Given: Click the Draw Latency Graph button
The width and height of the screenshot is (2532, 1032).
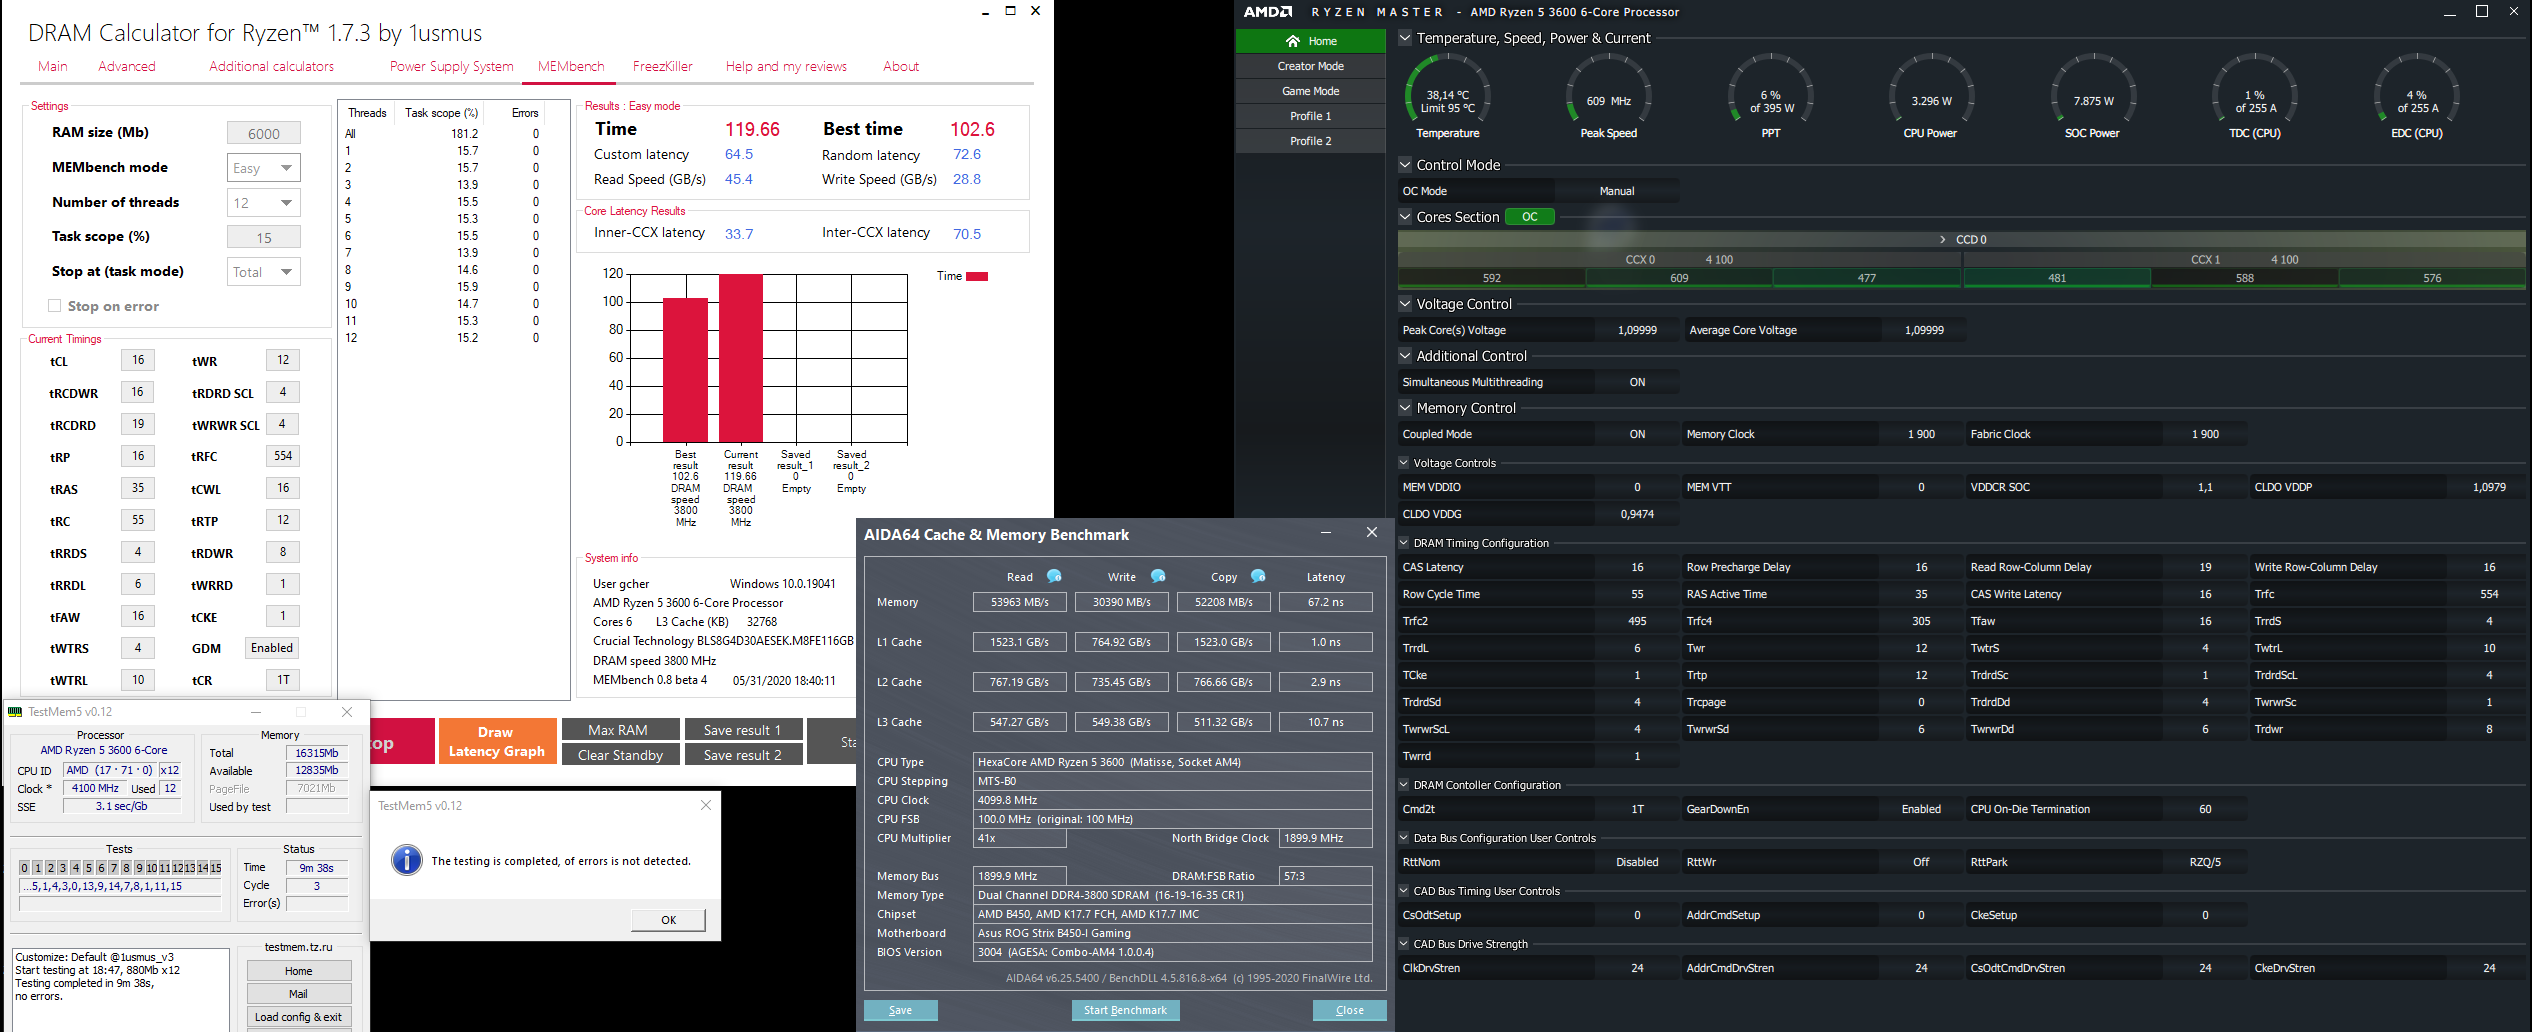Looking at the screenshot, I should (x=497, y=741).
